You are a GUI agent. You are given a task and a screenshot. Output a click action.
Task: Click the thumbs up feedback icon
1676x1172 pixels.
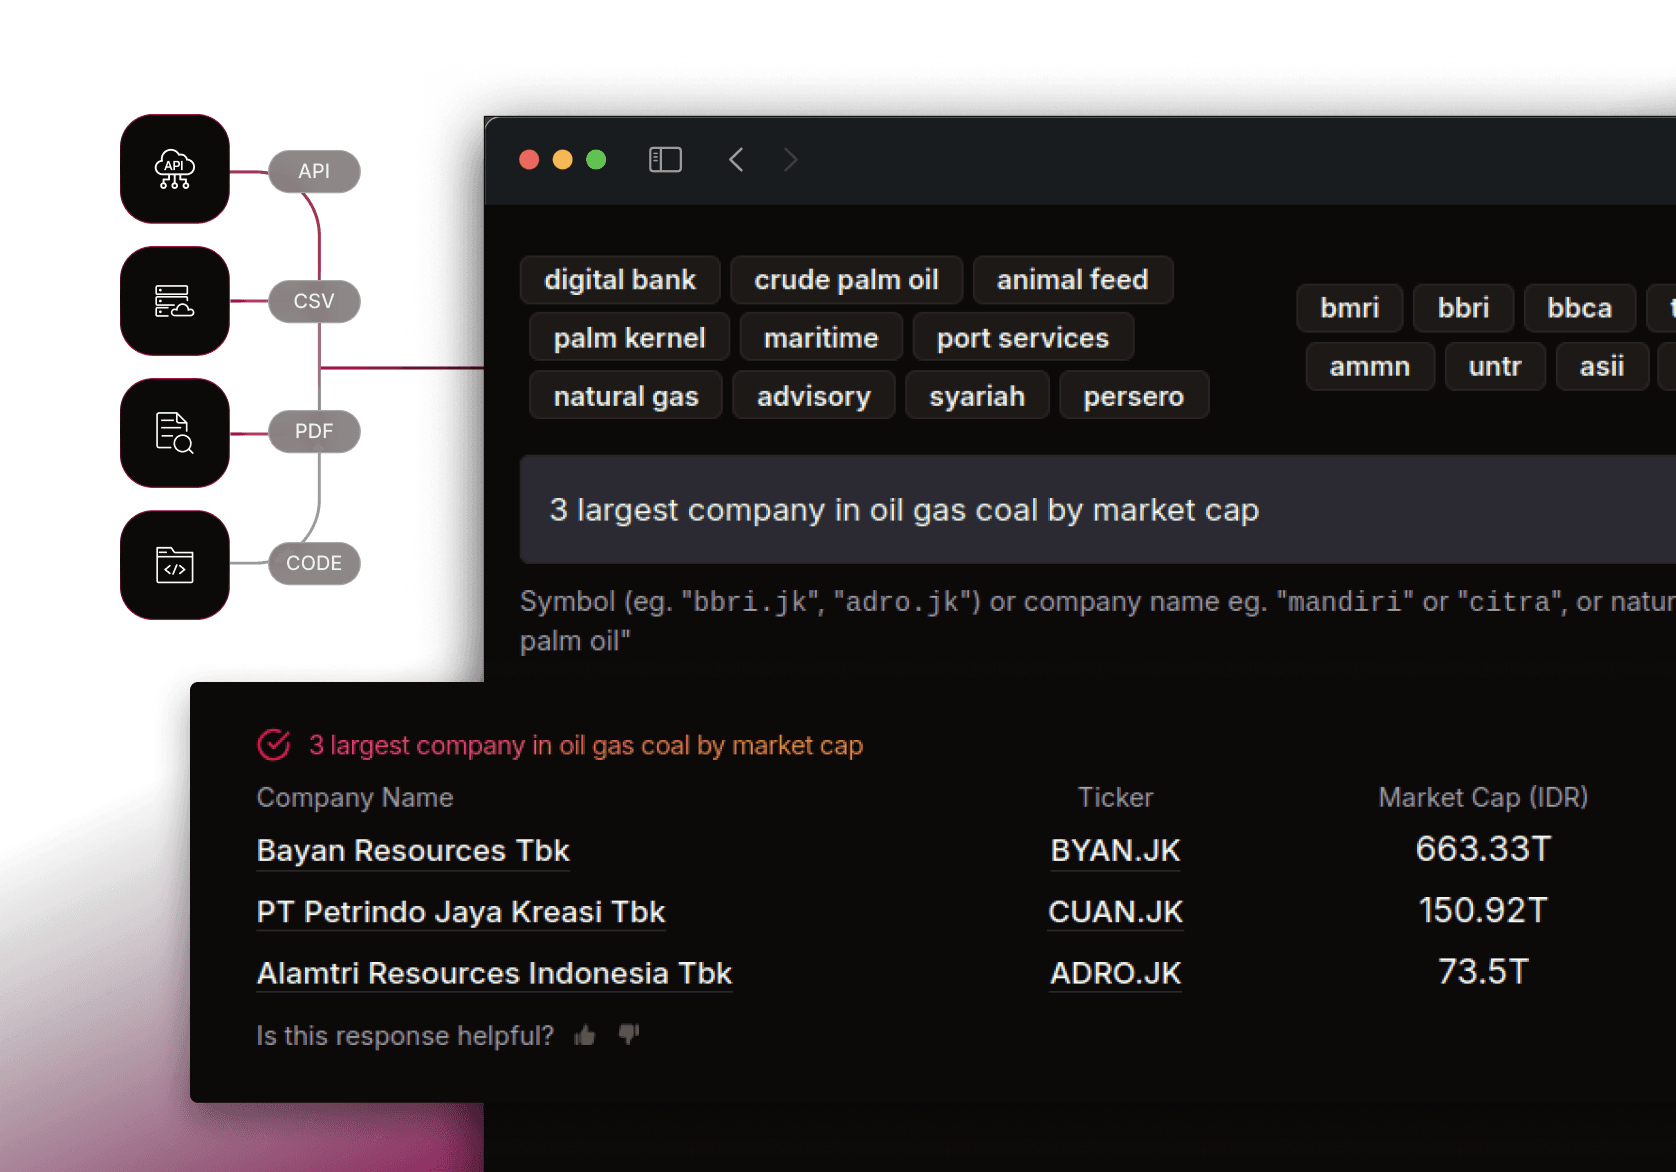click(x=585, y=1036)
